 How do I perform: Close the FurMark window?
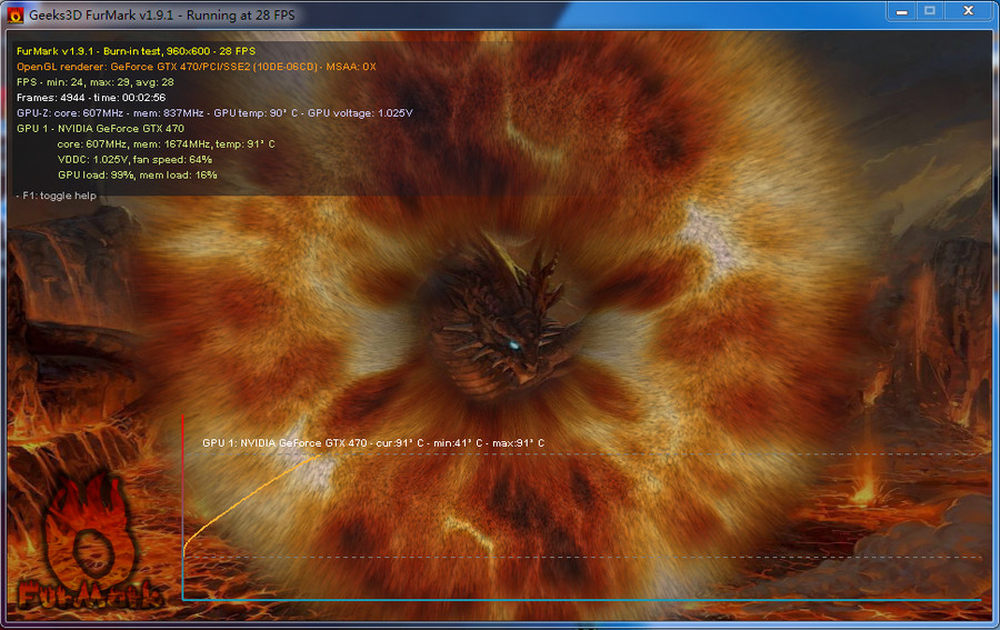tap(968, 11)
